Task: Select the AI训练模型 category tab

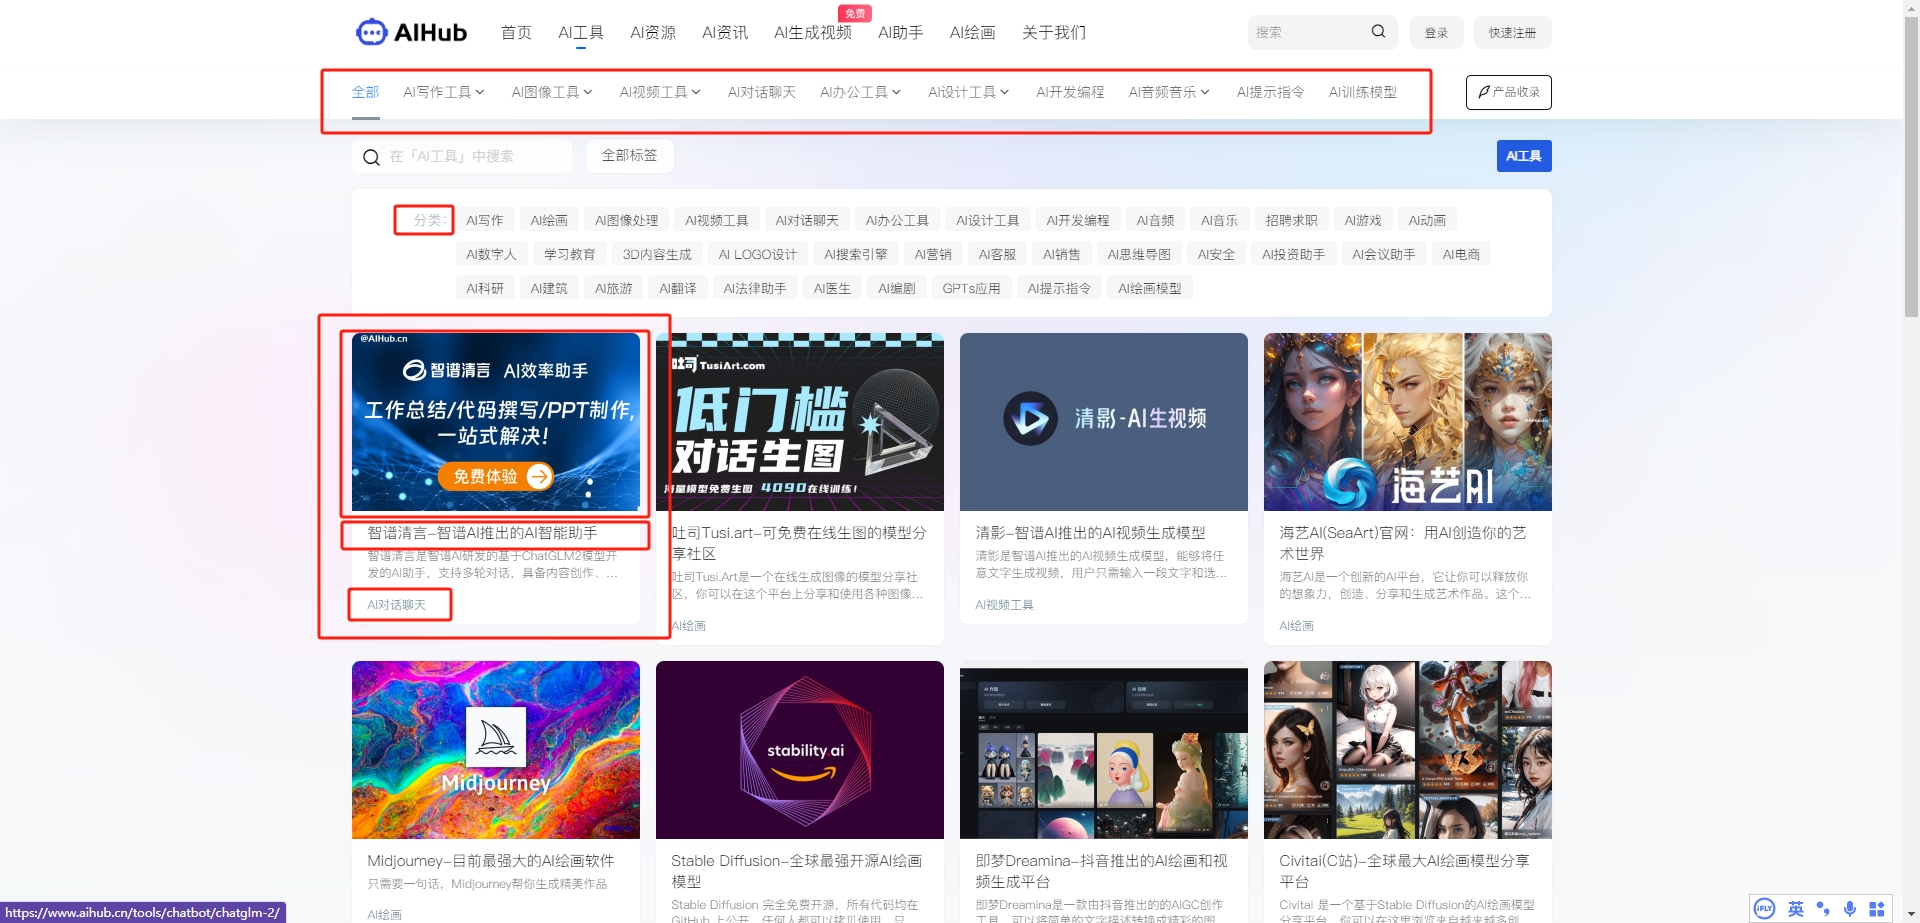Action: click(x=1363, y=92)
